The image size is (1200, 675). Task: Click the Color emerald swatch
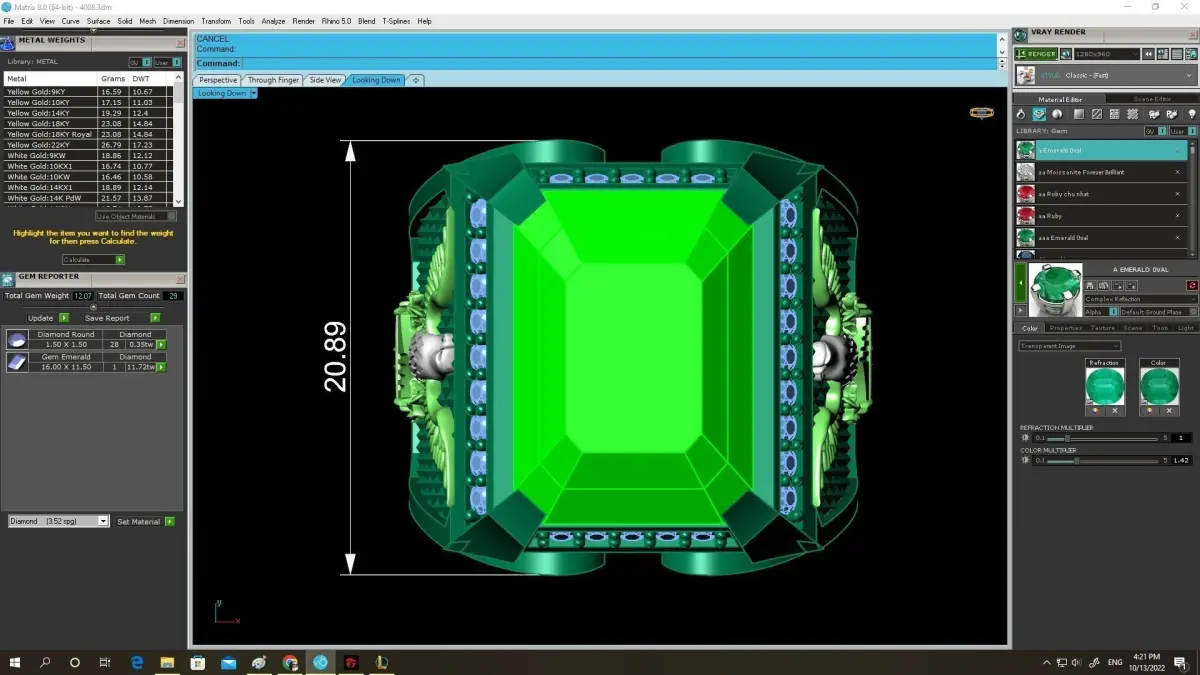(x=1159, y=386)
